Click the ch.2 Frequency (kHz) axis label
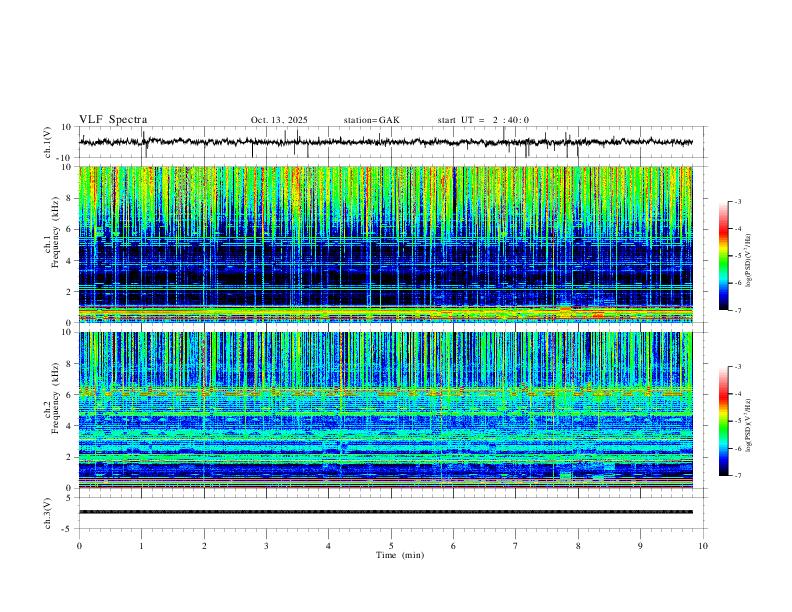The width and height of the screenshot is (792, 612). click(x=51, y=398)
